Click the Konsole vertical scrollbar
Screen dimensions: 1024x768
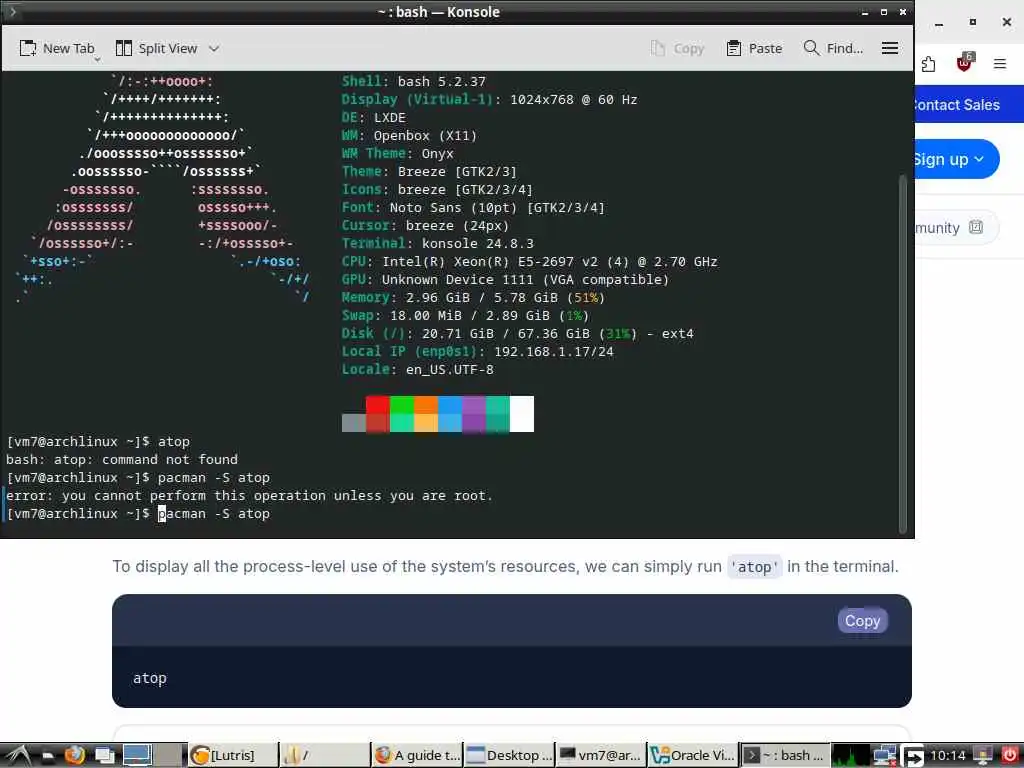(903, 353)
